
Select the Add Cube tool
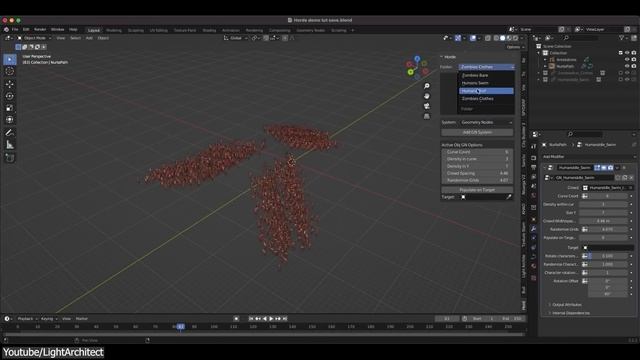click(10, 158)
